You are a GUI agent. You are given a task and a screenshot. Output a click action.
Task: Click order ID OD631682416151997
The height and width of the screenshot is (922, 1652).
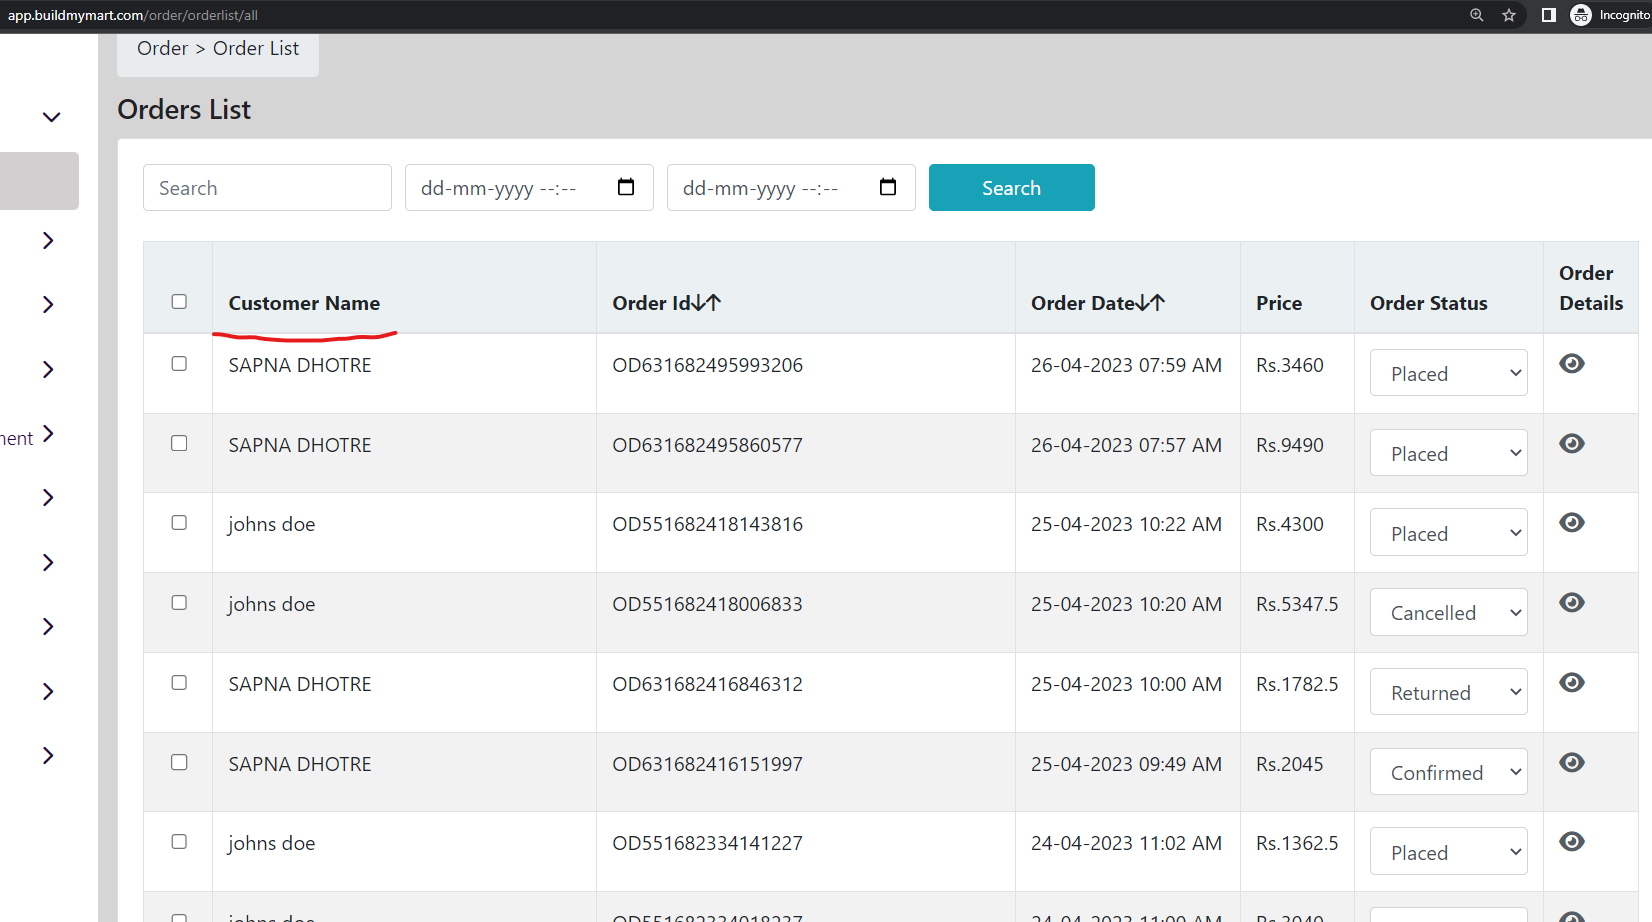coord(707,764)
